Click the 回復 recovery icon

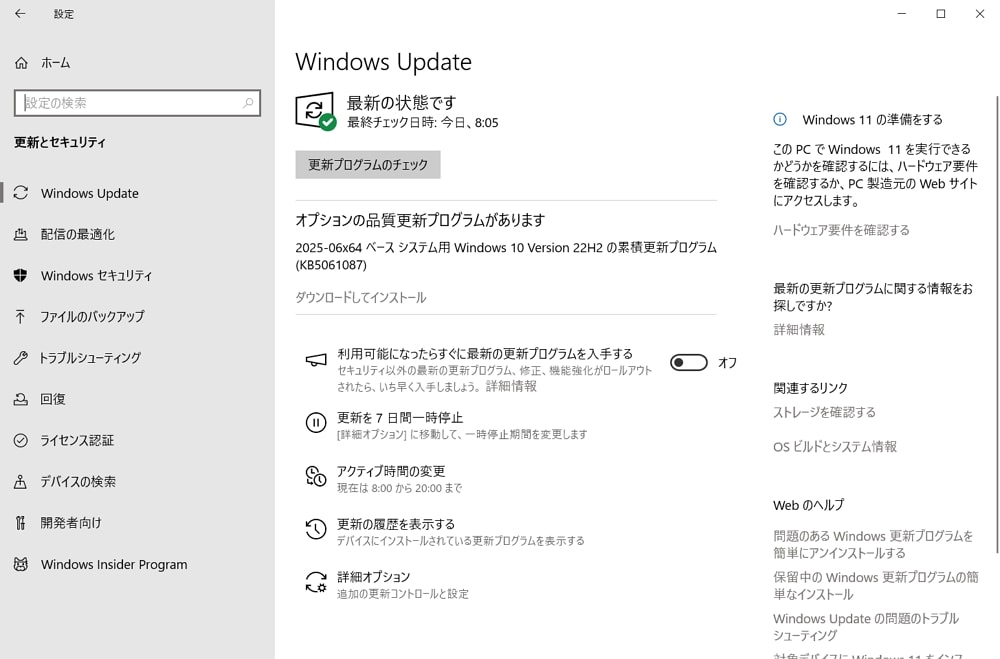(x=20, y=399)
